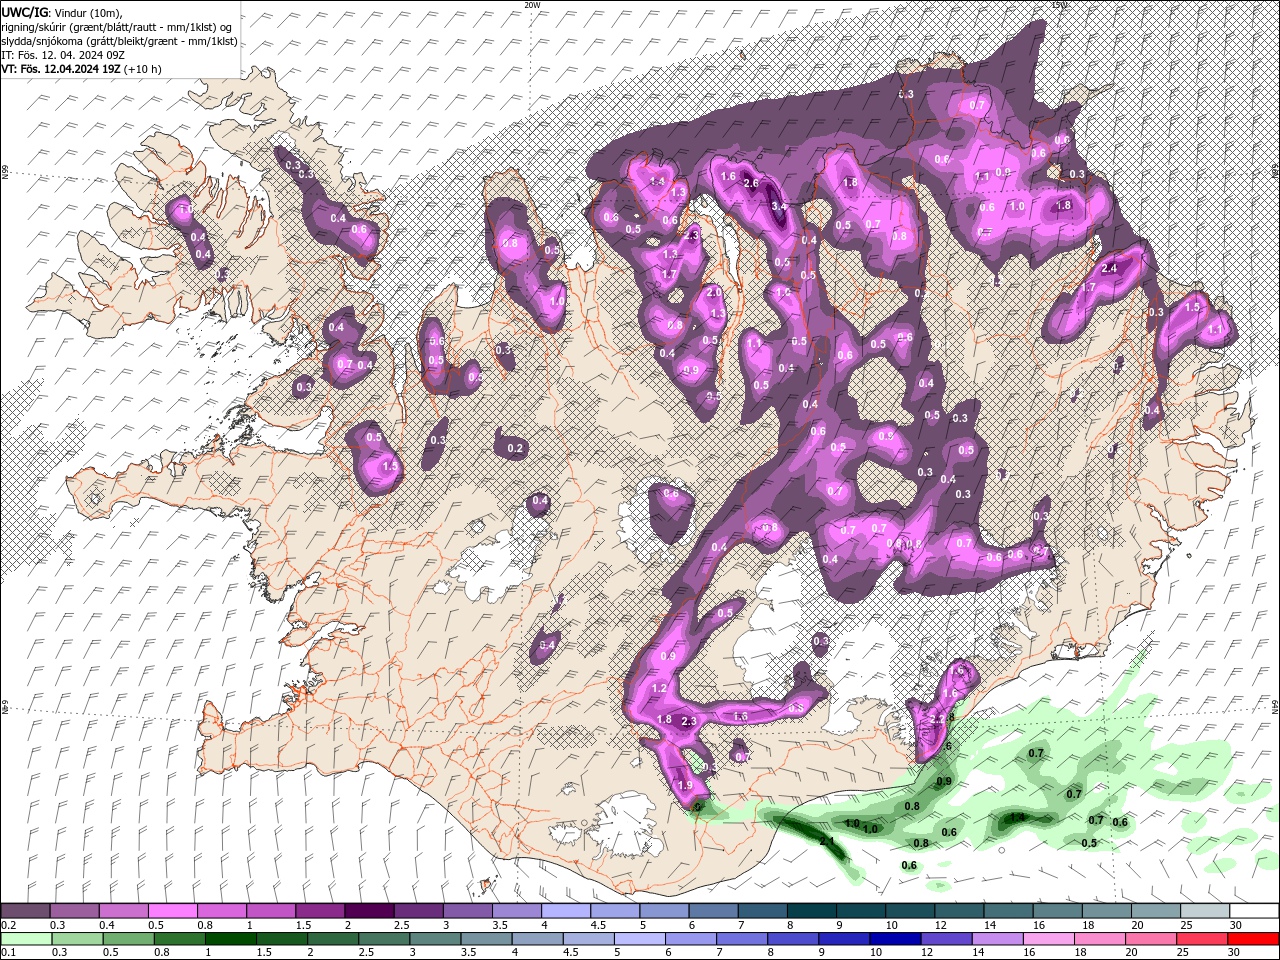Click the deep blue 10 swatch, lower legend
Image resolution: width=1280 pixels, height=960 pixels.
click(x=896, y=939)
